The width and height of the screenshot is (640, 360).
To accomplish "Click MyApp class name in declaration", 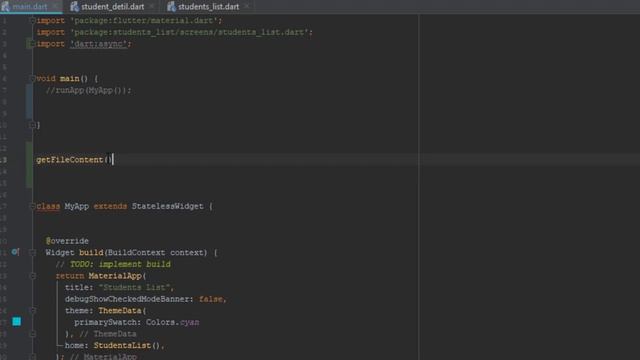I will (76, 206).
